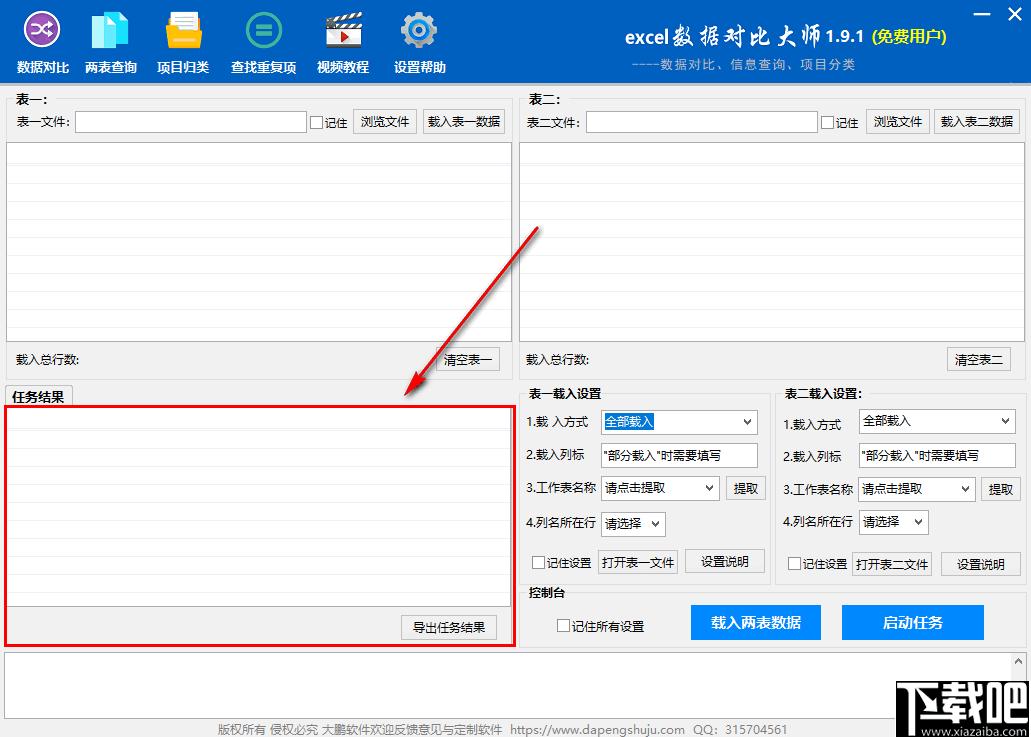Close the application window
The image size is (1031, 737).
1015,14
